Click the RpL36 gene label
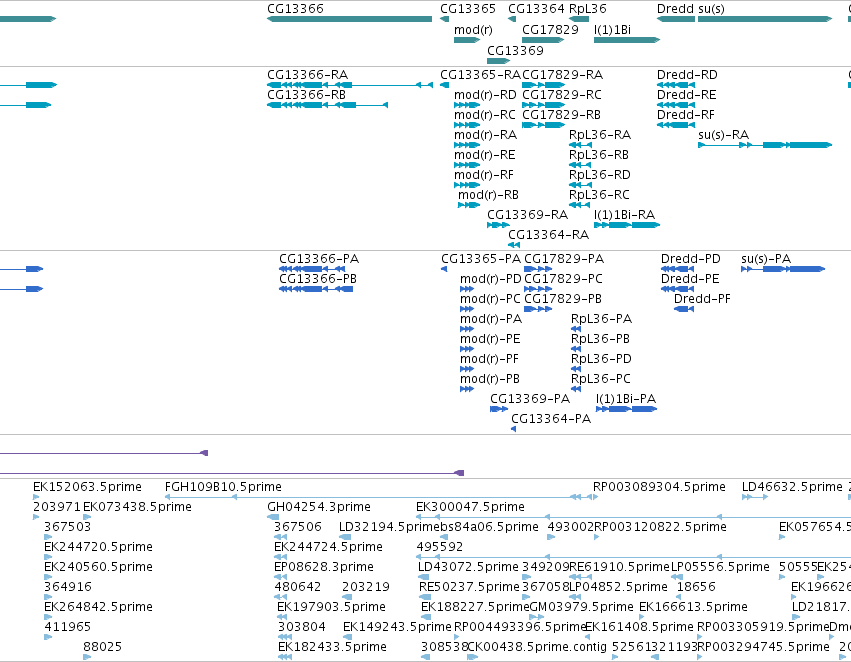The image size is (851, 662). click(x=588, y=9)
